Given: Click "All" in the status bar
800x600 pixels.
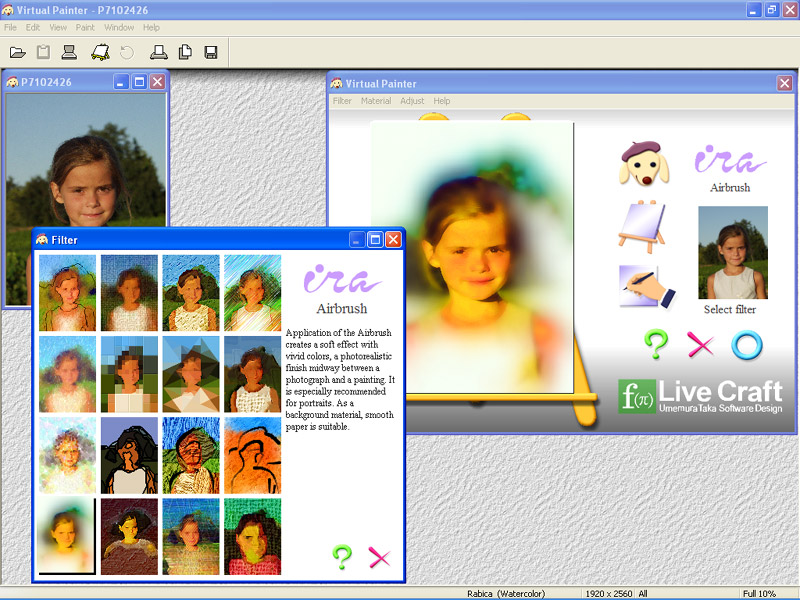Looking at the screenshot, I should click(643, 593).
